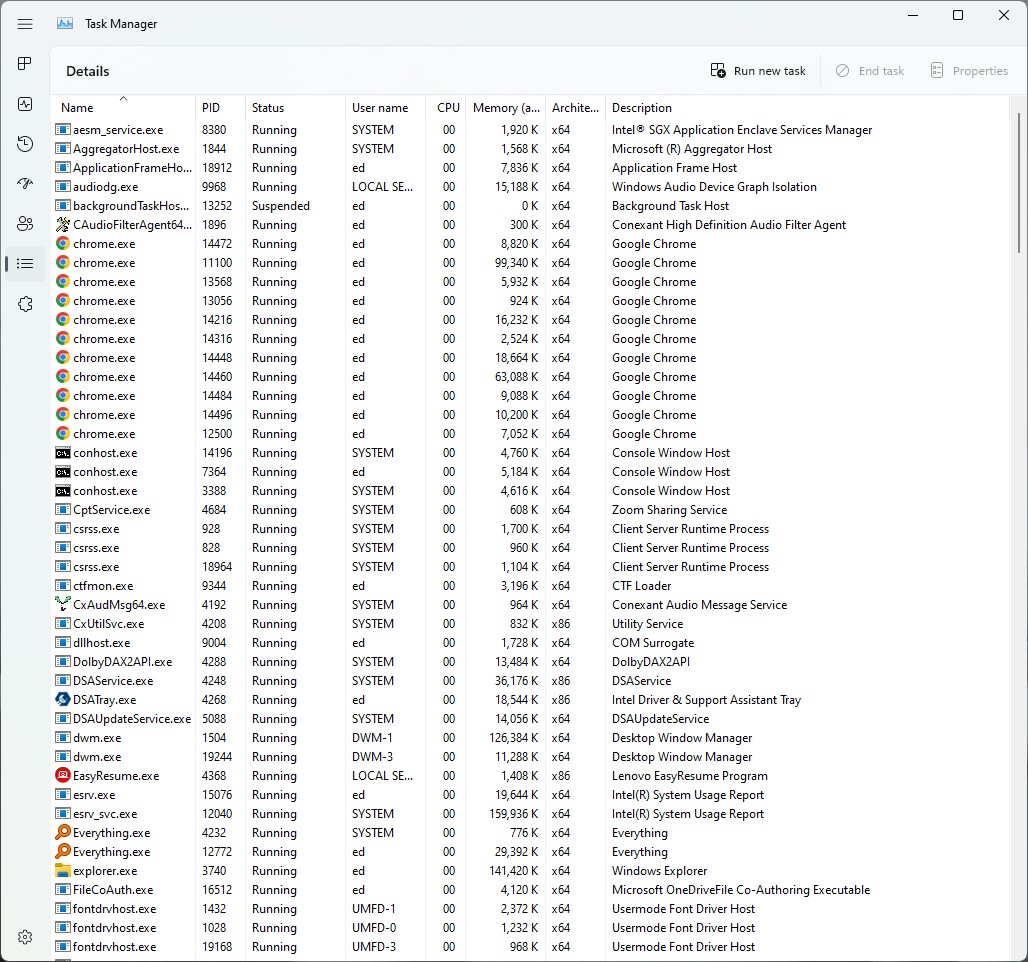Screen dimensions: 1028x962
Task: Click conhost icon for PID 3388
Action: point(63,491)
